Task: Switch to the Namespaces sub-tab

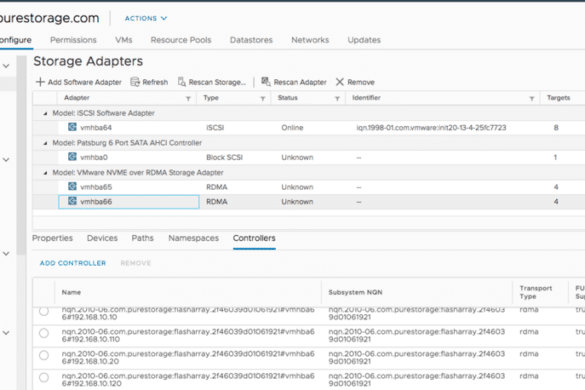Action: pyautogui.click(x=194, y=238)
